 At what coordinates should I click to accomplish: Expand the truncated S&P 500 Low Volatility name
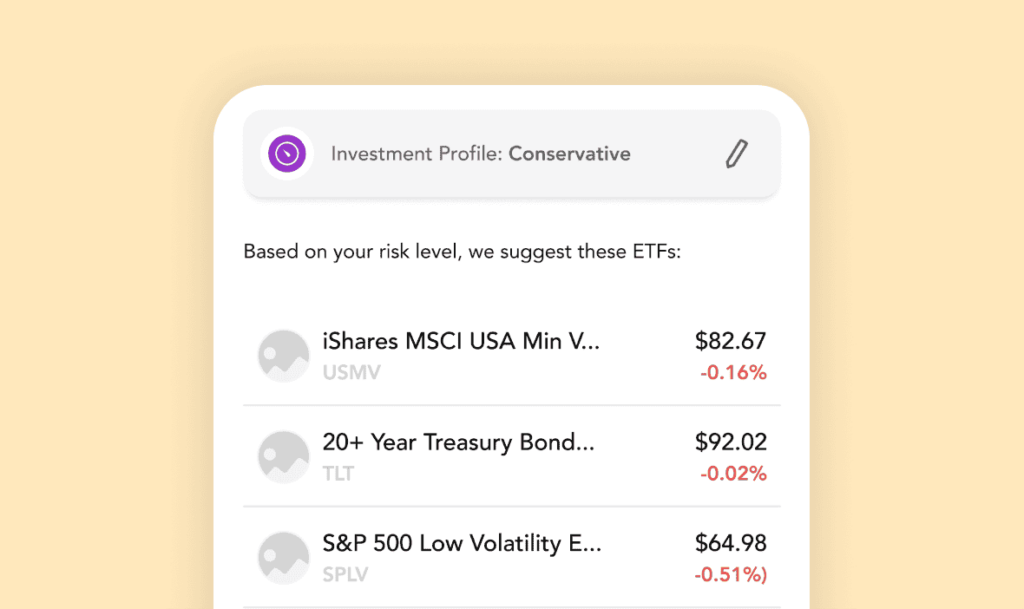pyautogui.click(x=460, y=543)
